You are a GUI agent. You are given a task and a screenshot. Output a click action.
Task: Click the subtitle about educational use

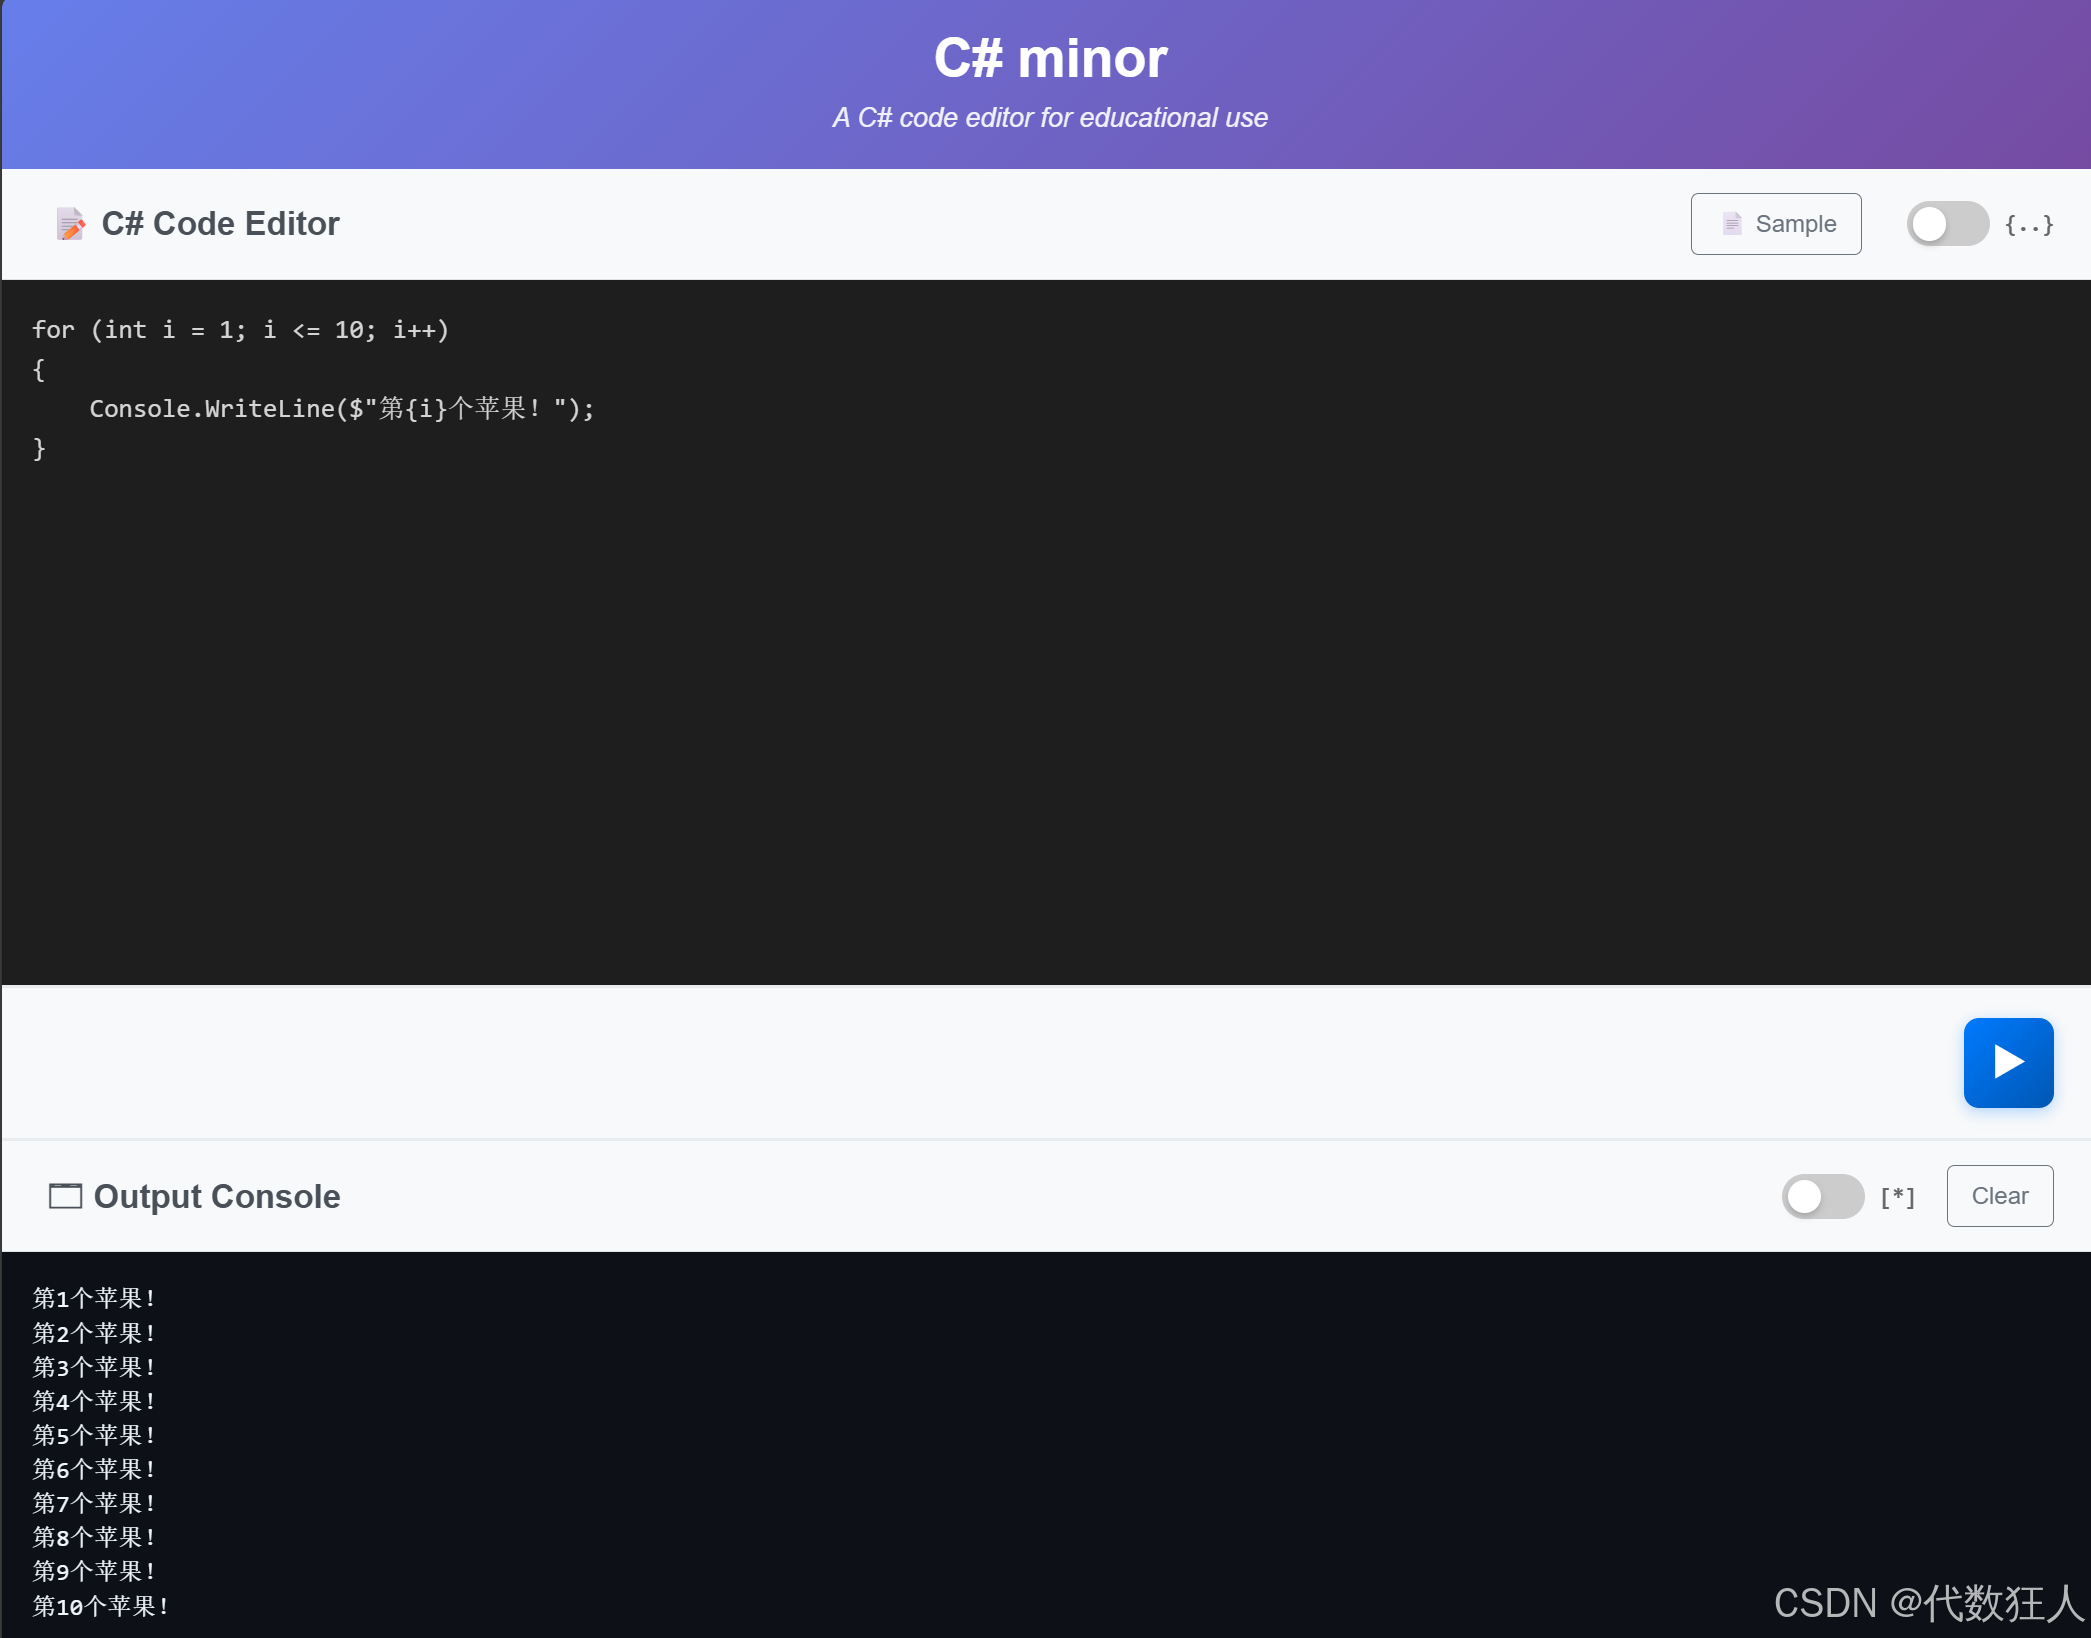1050,118
